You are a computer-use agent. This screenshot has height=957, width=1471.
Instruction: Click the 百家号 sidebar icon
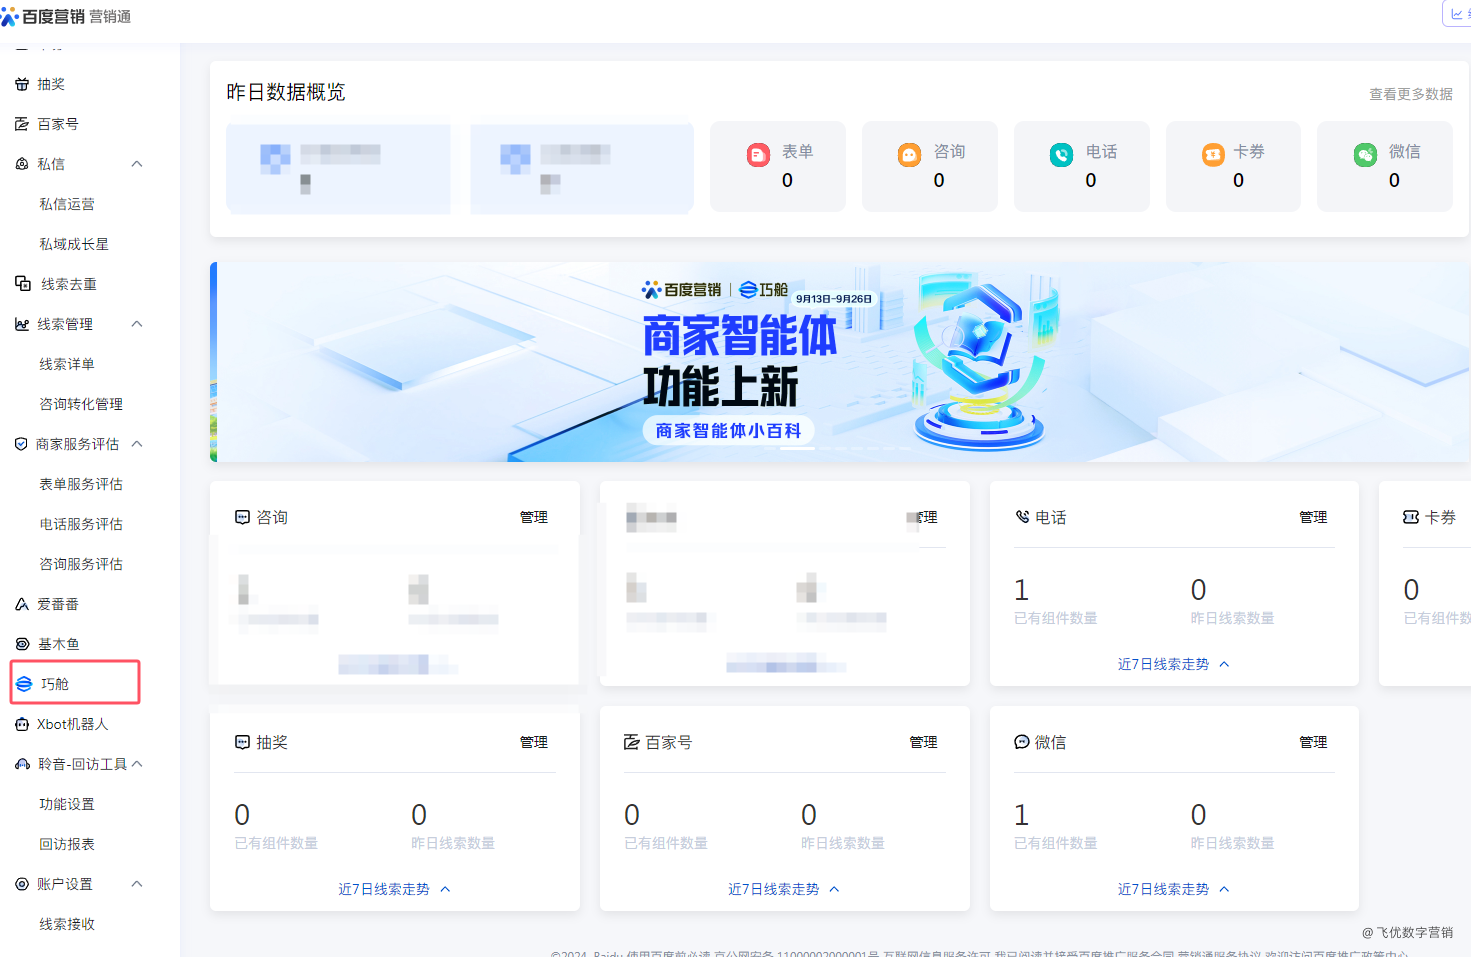(22, 124)
